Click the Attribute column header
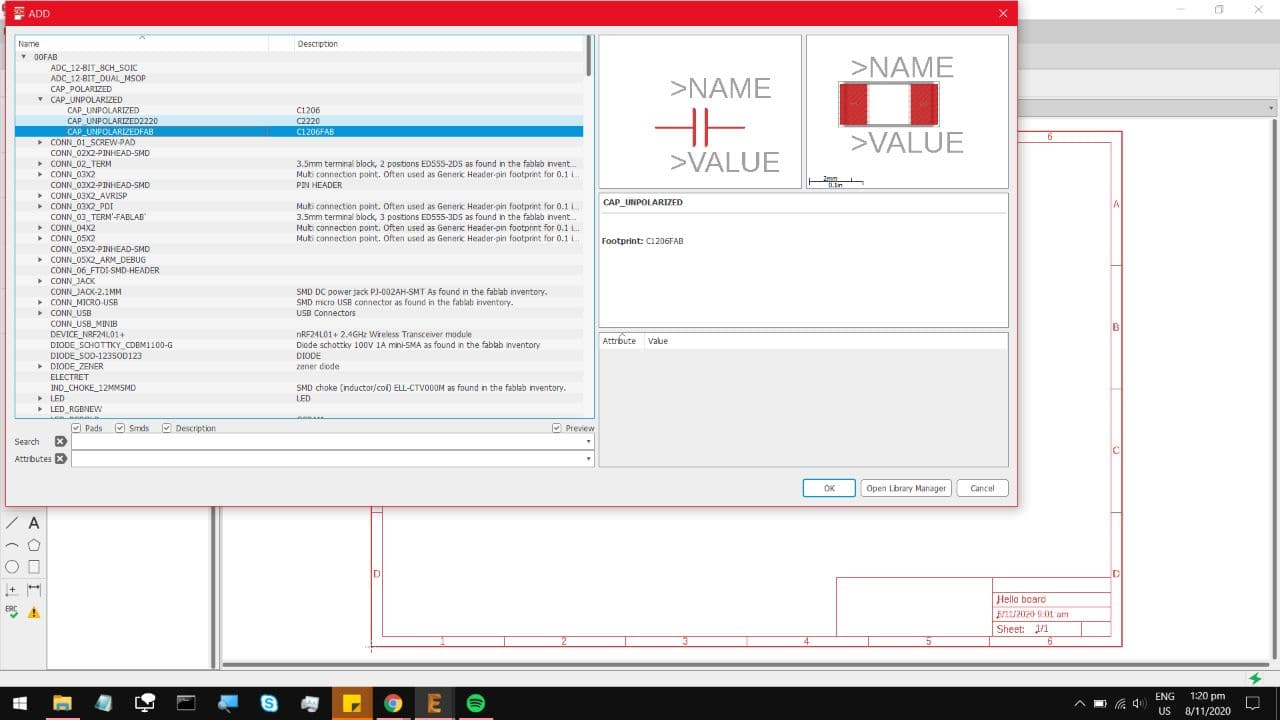 coord(620,341)
